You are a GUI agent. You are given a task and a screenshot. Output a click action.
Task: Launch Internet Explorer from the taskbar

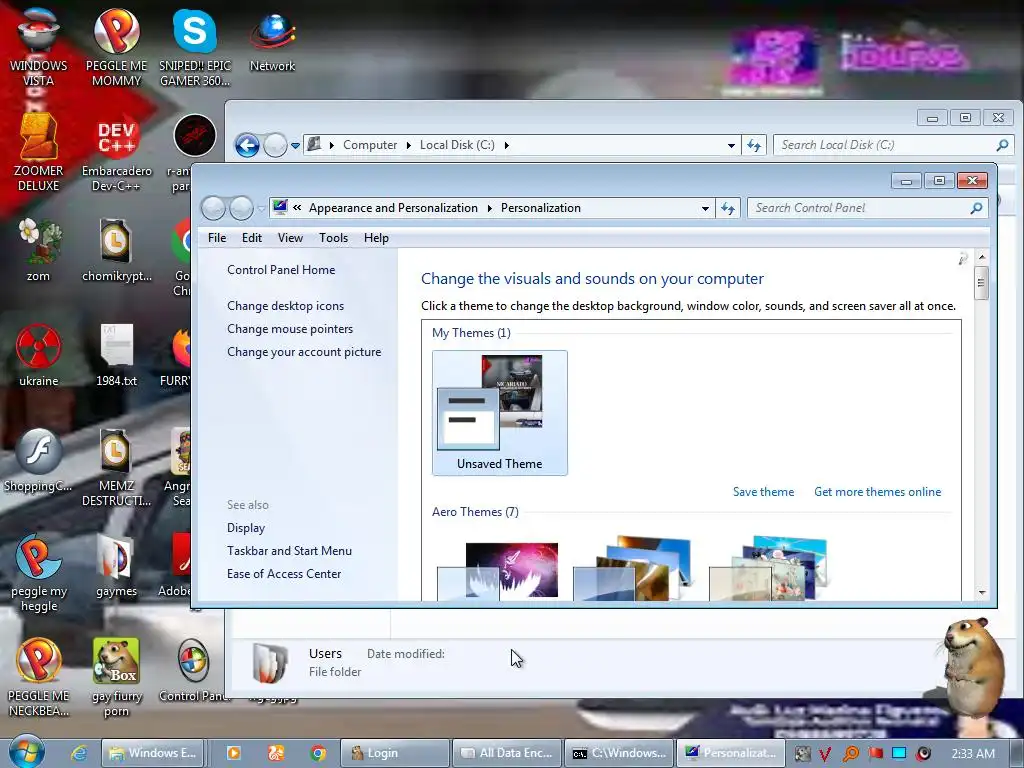79,753
